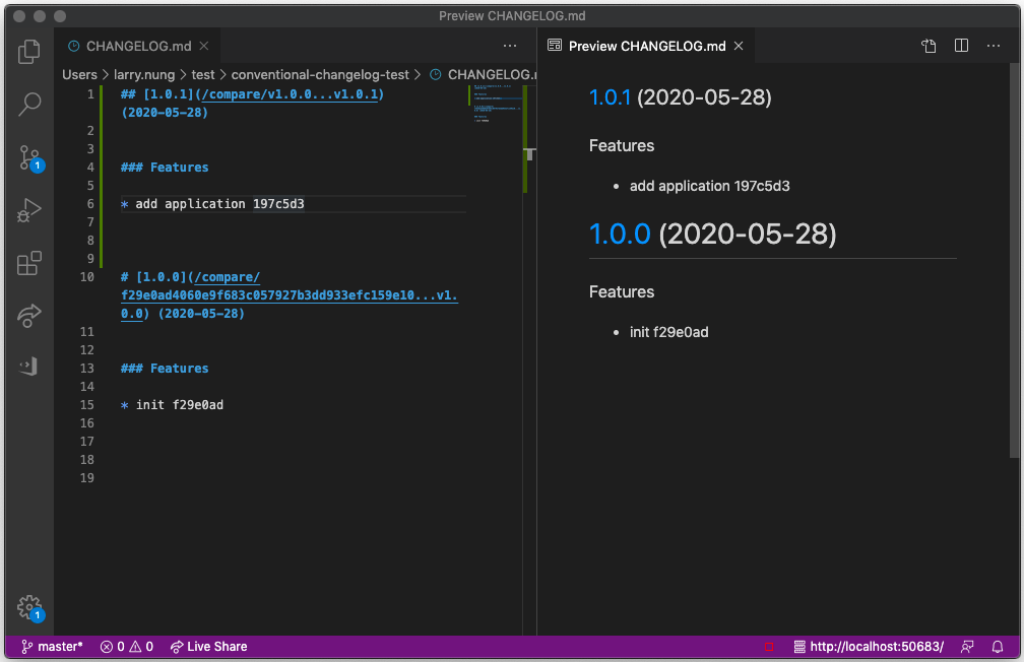Click 'add application 197c5d3' bullet in preview
The width and height of the screenshot is (1024, 662).
[709, 186]
